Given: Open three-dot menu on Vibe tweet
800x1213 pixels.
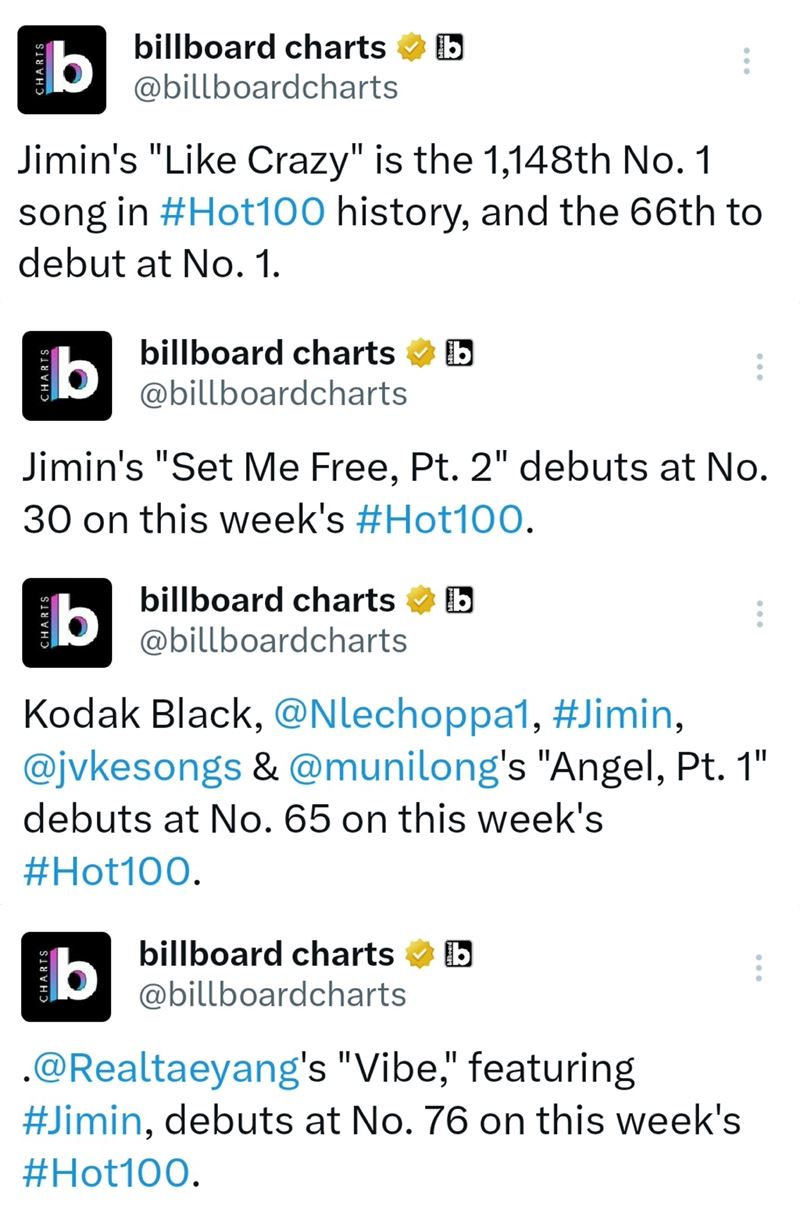Looking at the screenshot, I should (759, 968).
